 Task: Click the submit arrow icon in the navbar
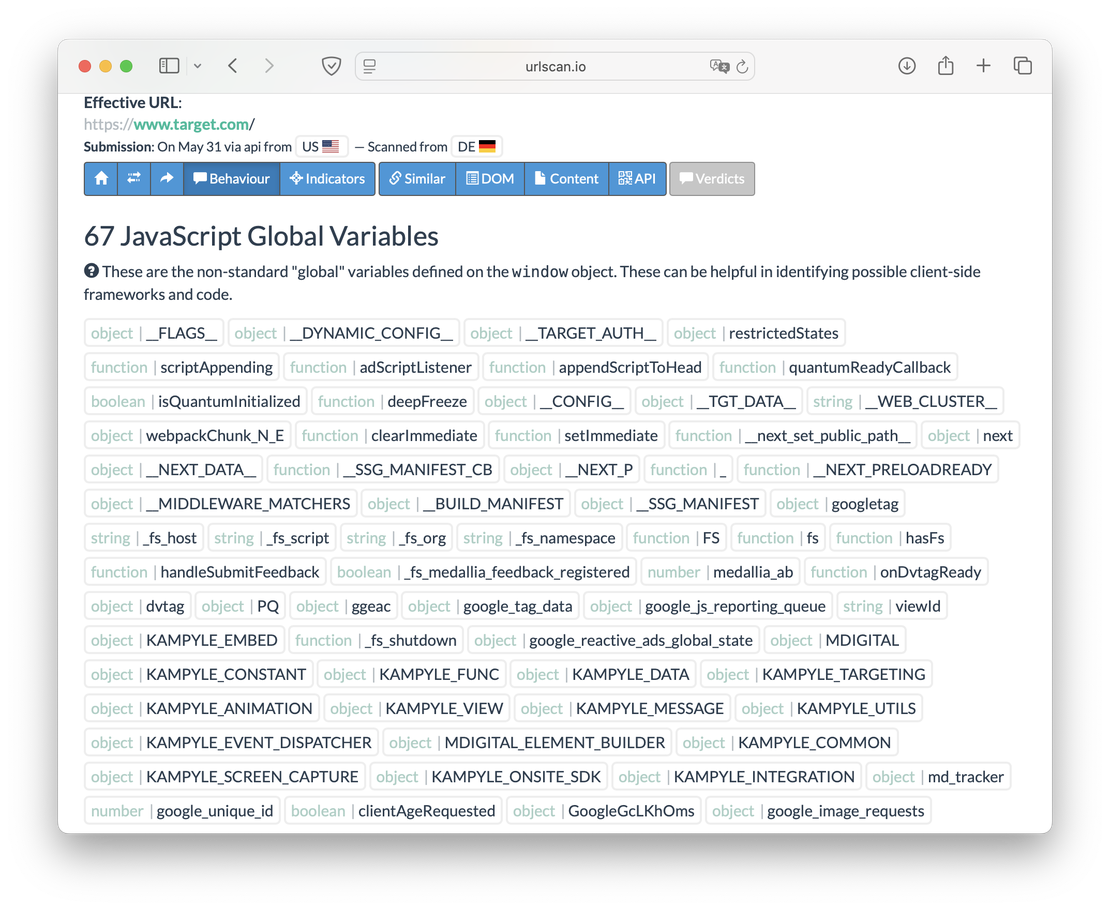166,178
